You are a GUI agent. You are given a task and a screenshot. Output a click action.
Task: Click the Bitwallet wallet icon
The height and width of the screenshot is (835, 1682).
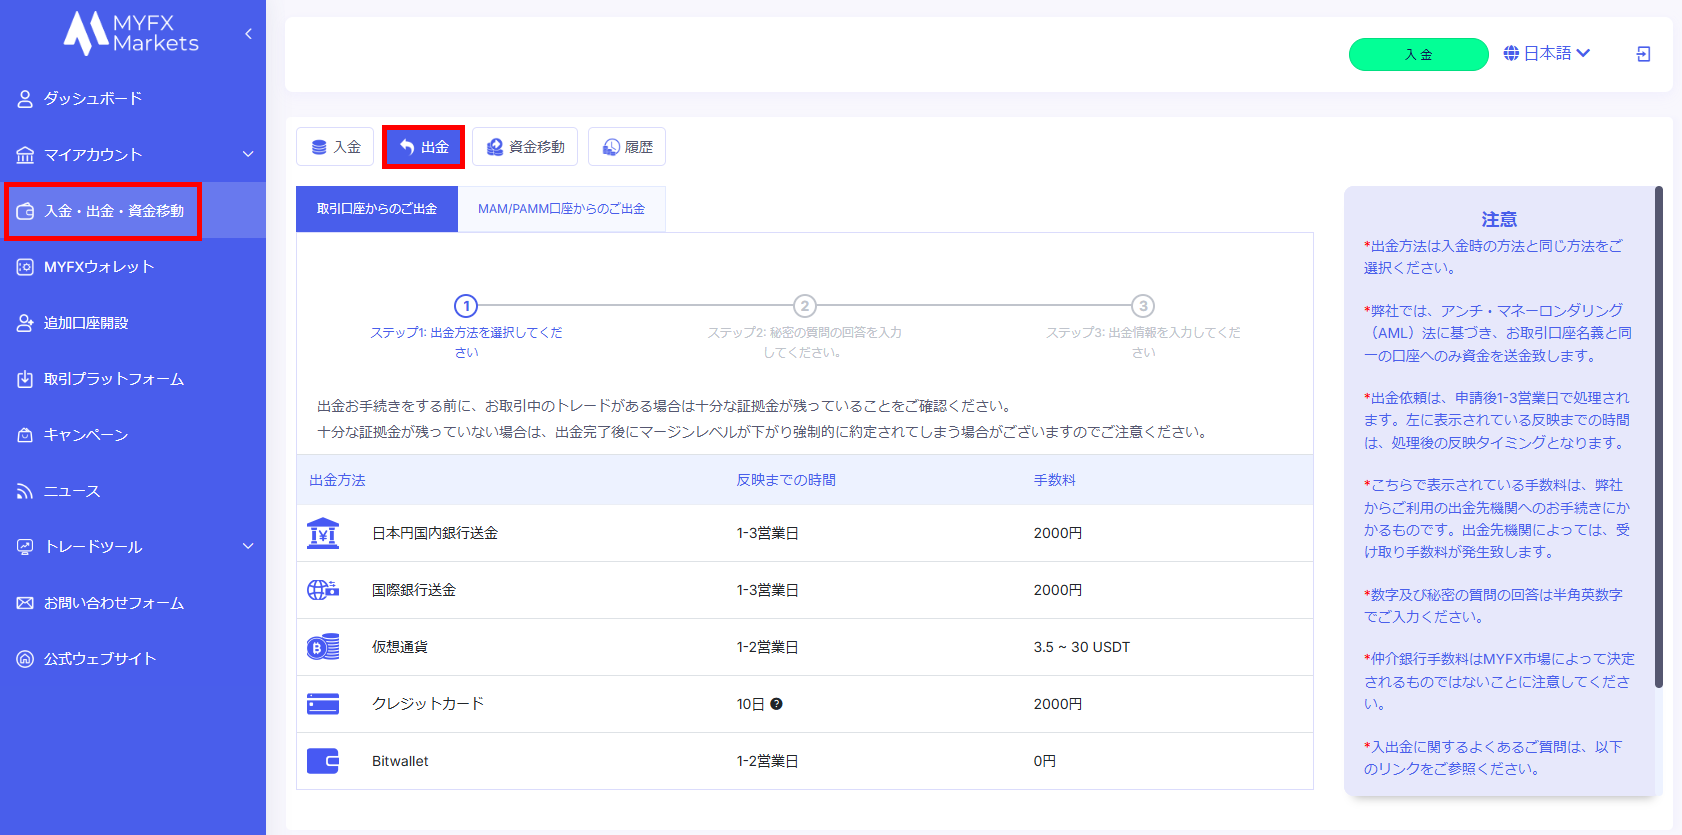(x=323, y=761)
